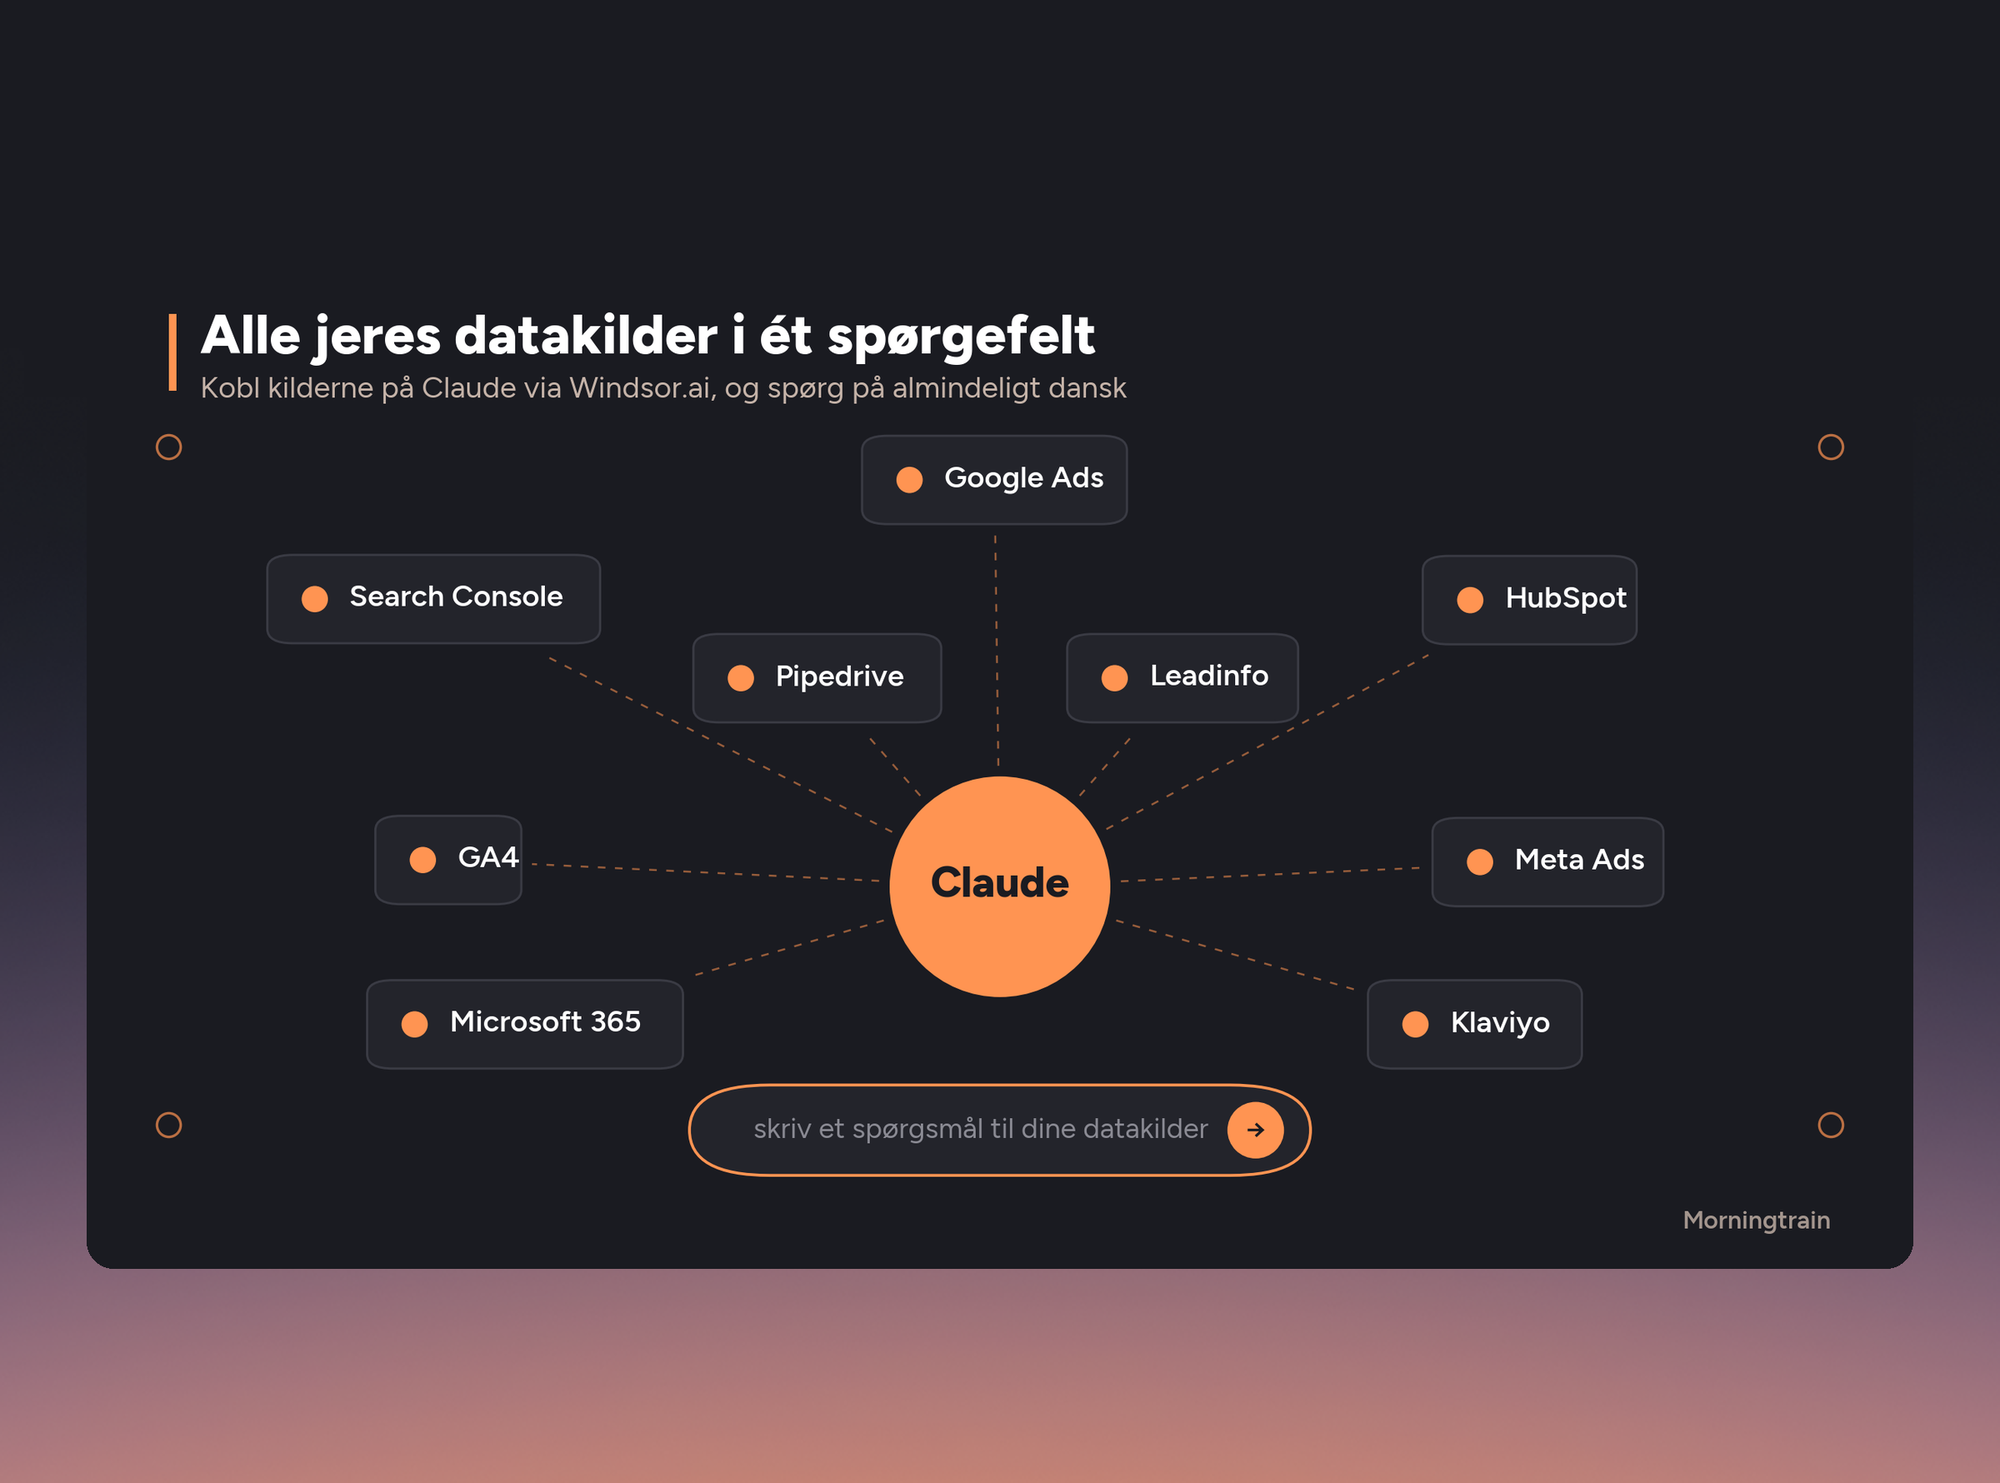Click the orange dot beside GA4
2000x1483 pixels.
(x=423, y=860)
